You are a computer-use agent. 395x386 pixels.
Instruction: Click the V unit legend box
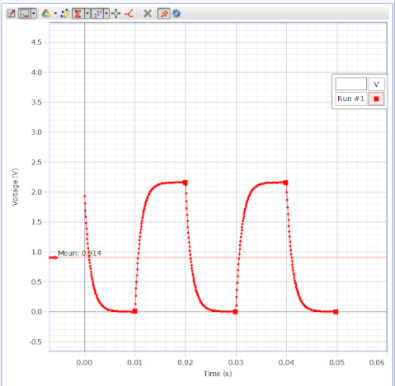[x=376, y=84]
